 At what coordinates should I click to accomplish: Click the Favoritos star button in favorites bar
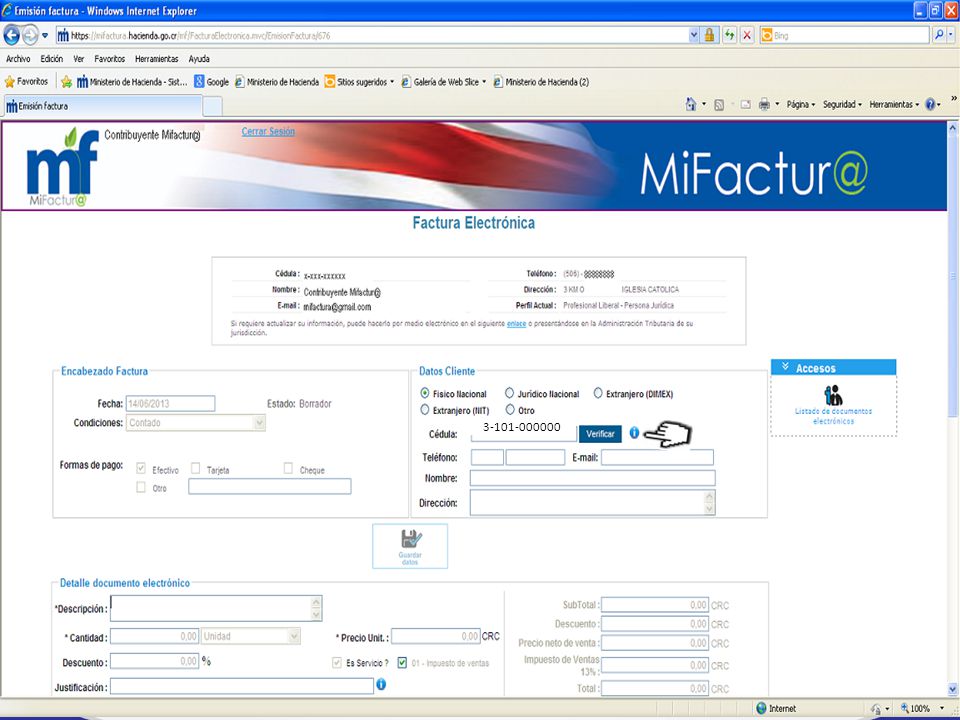(26, 81)
